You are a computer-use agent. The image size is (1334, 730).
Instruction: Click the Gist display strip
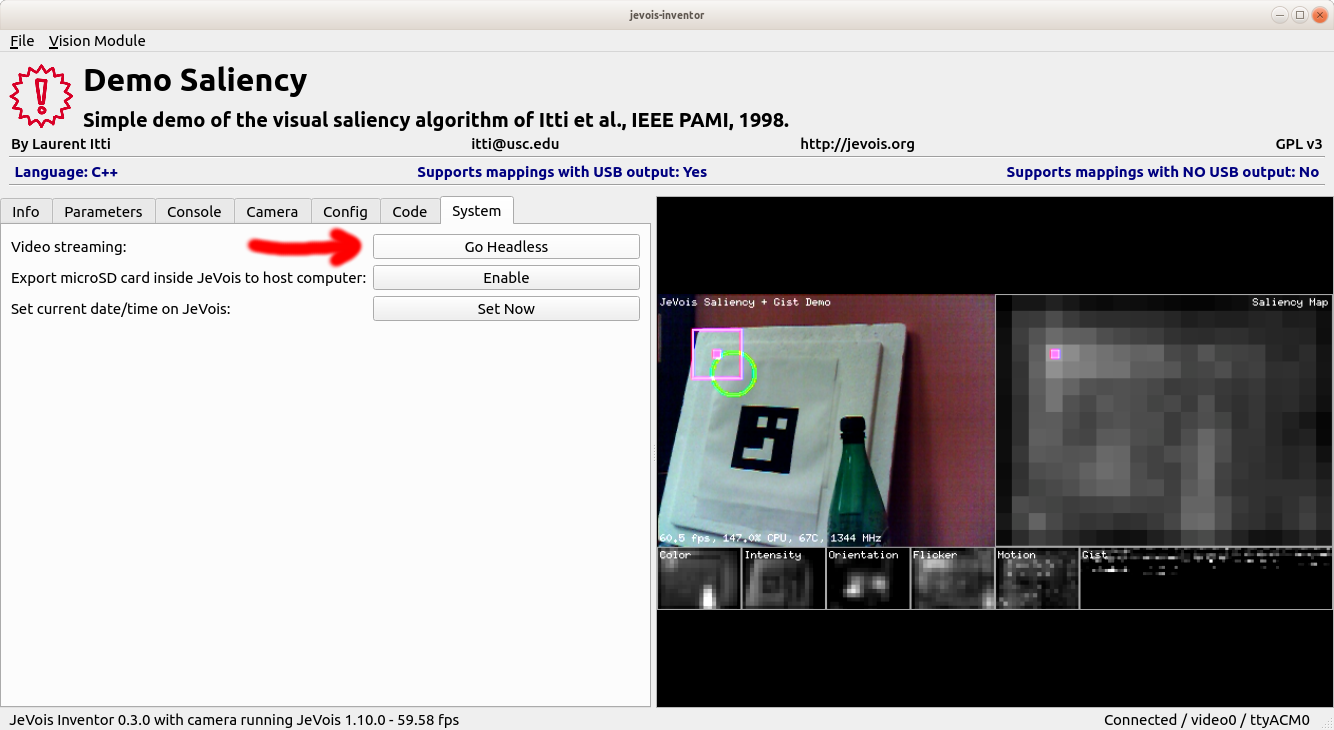click(1206, 578)
